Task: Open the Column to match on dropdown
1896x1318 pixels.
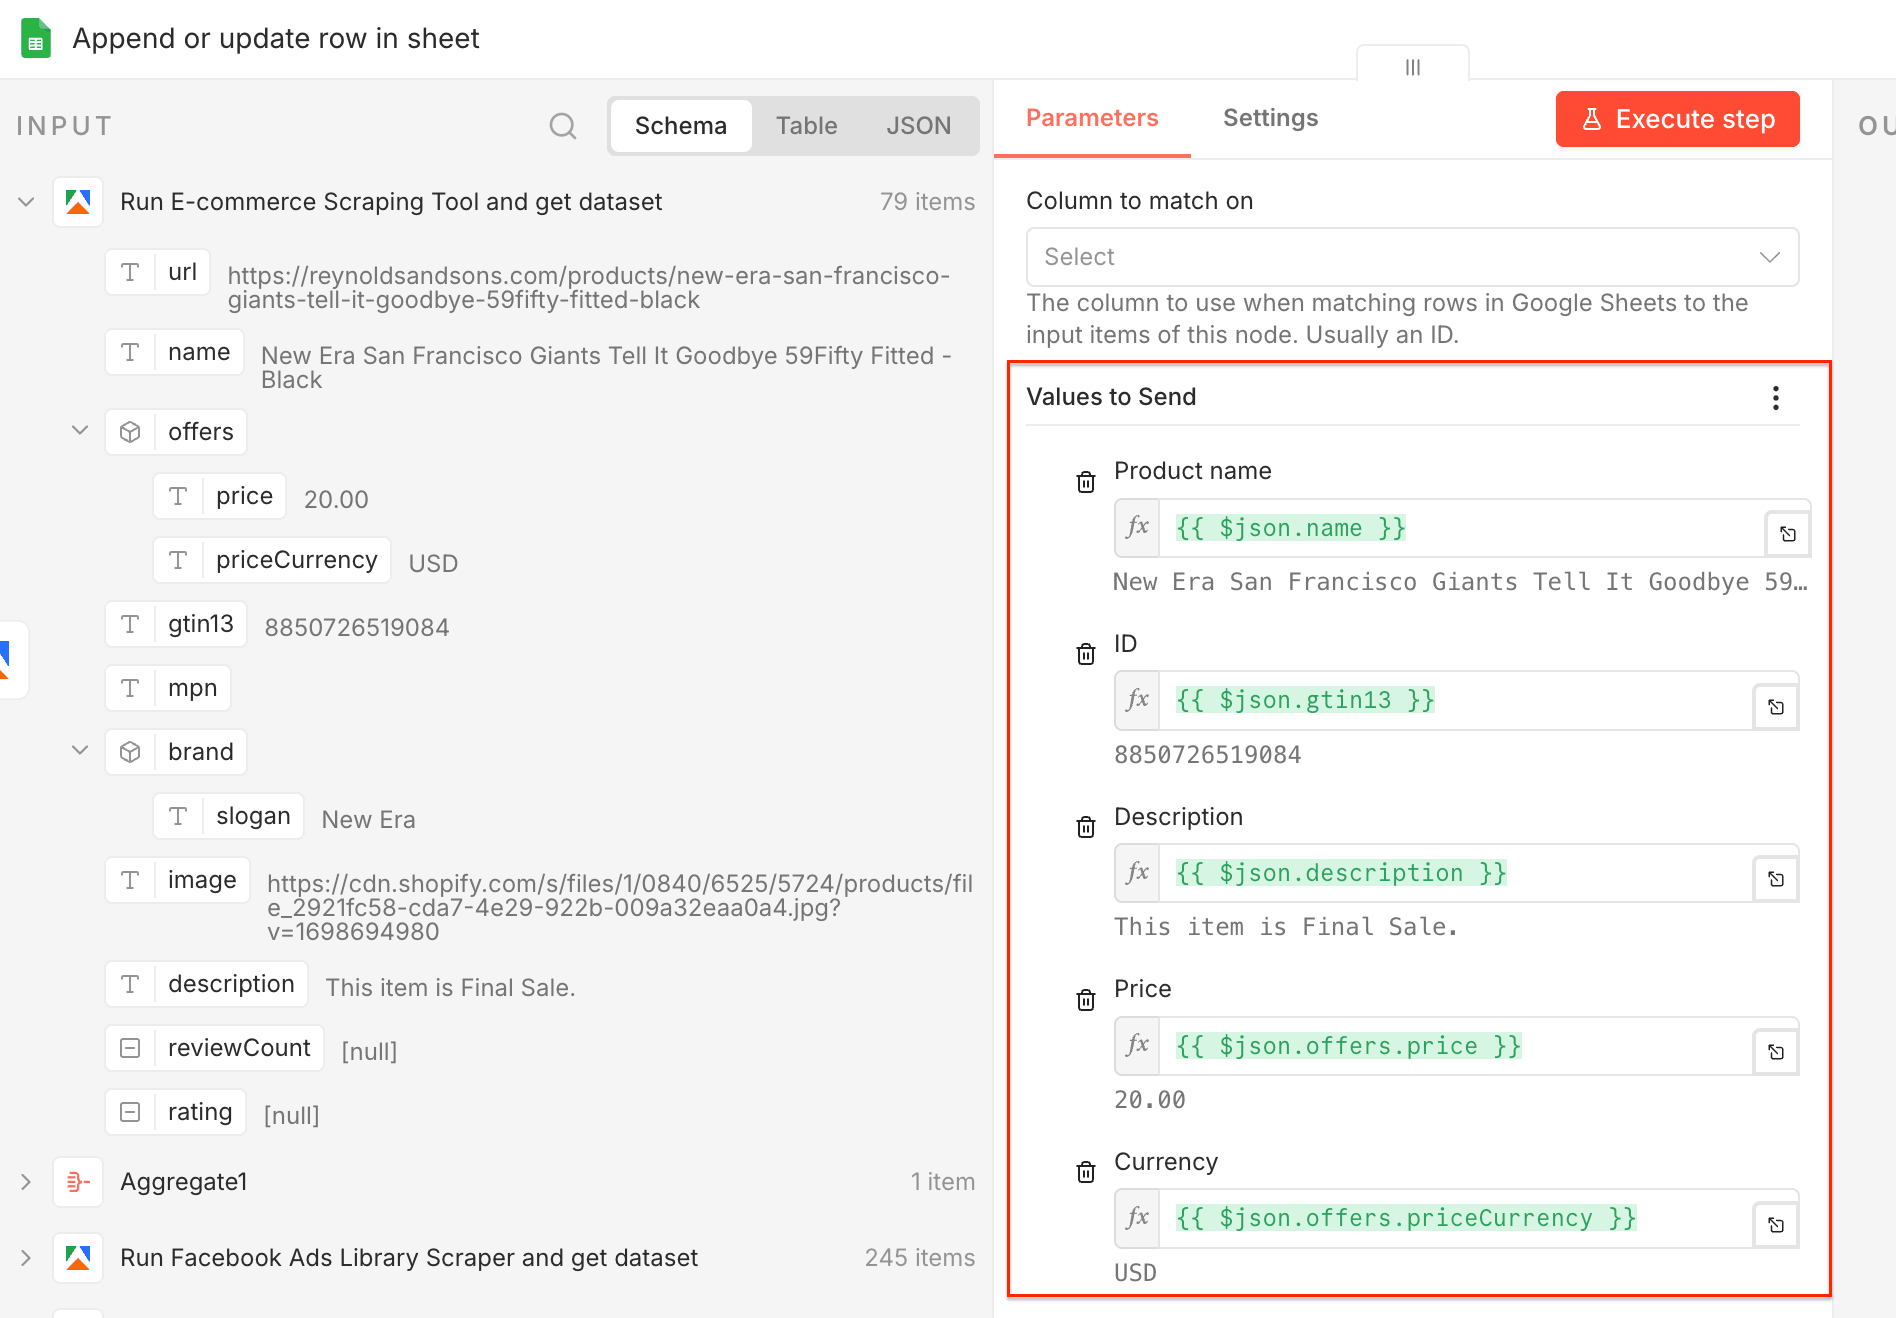Action: pos(1412,257)
